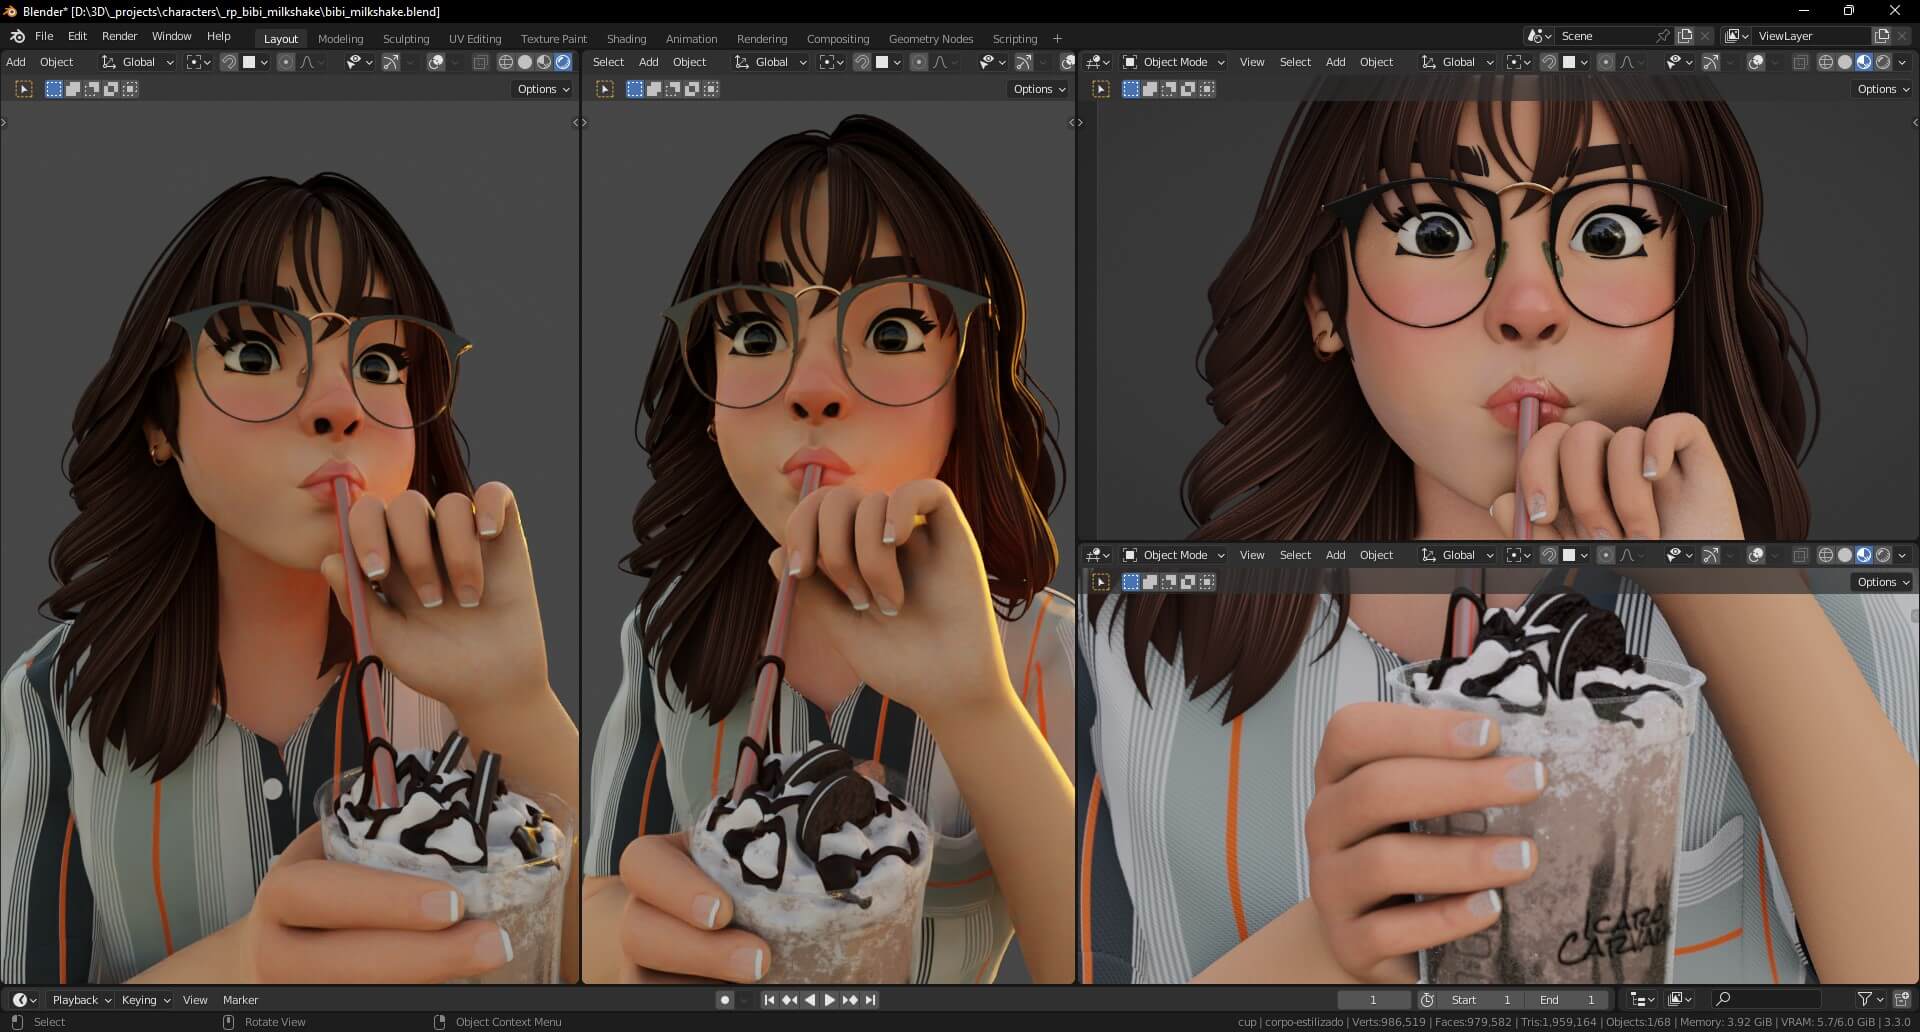This screenshot has width=1920, height=1032.
Task: Open the Help menu
Action: [x=218, y=36]
